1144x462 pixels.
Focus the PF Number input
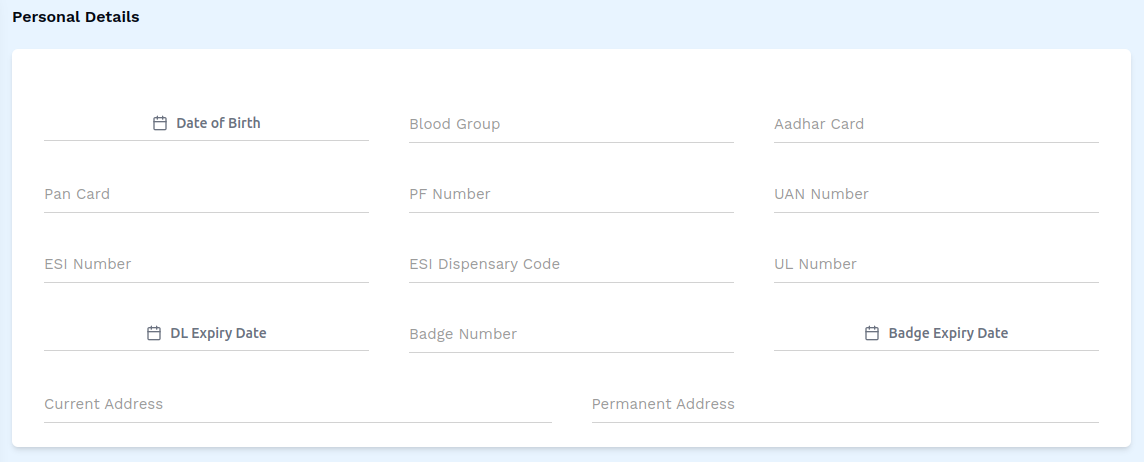pyautogui.click(x=571, y=195)
